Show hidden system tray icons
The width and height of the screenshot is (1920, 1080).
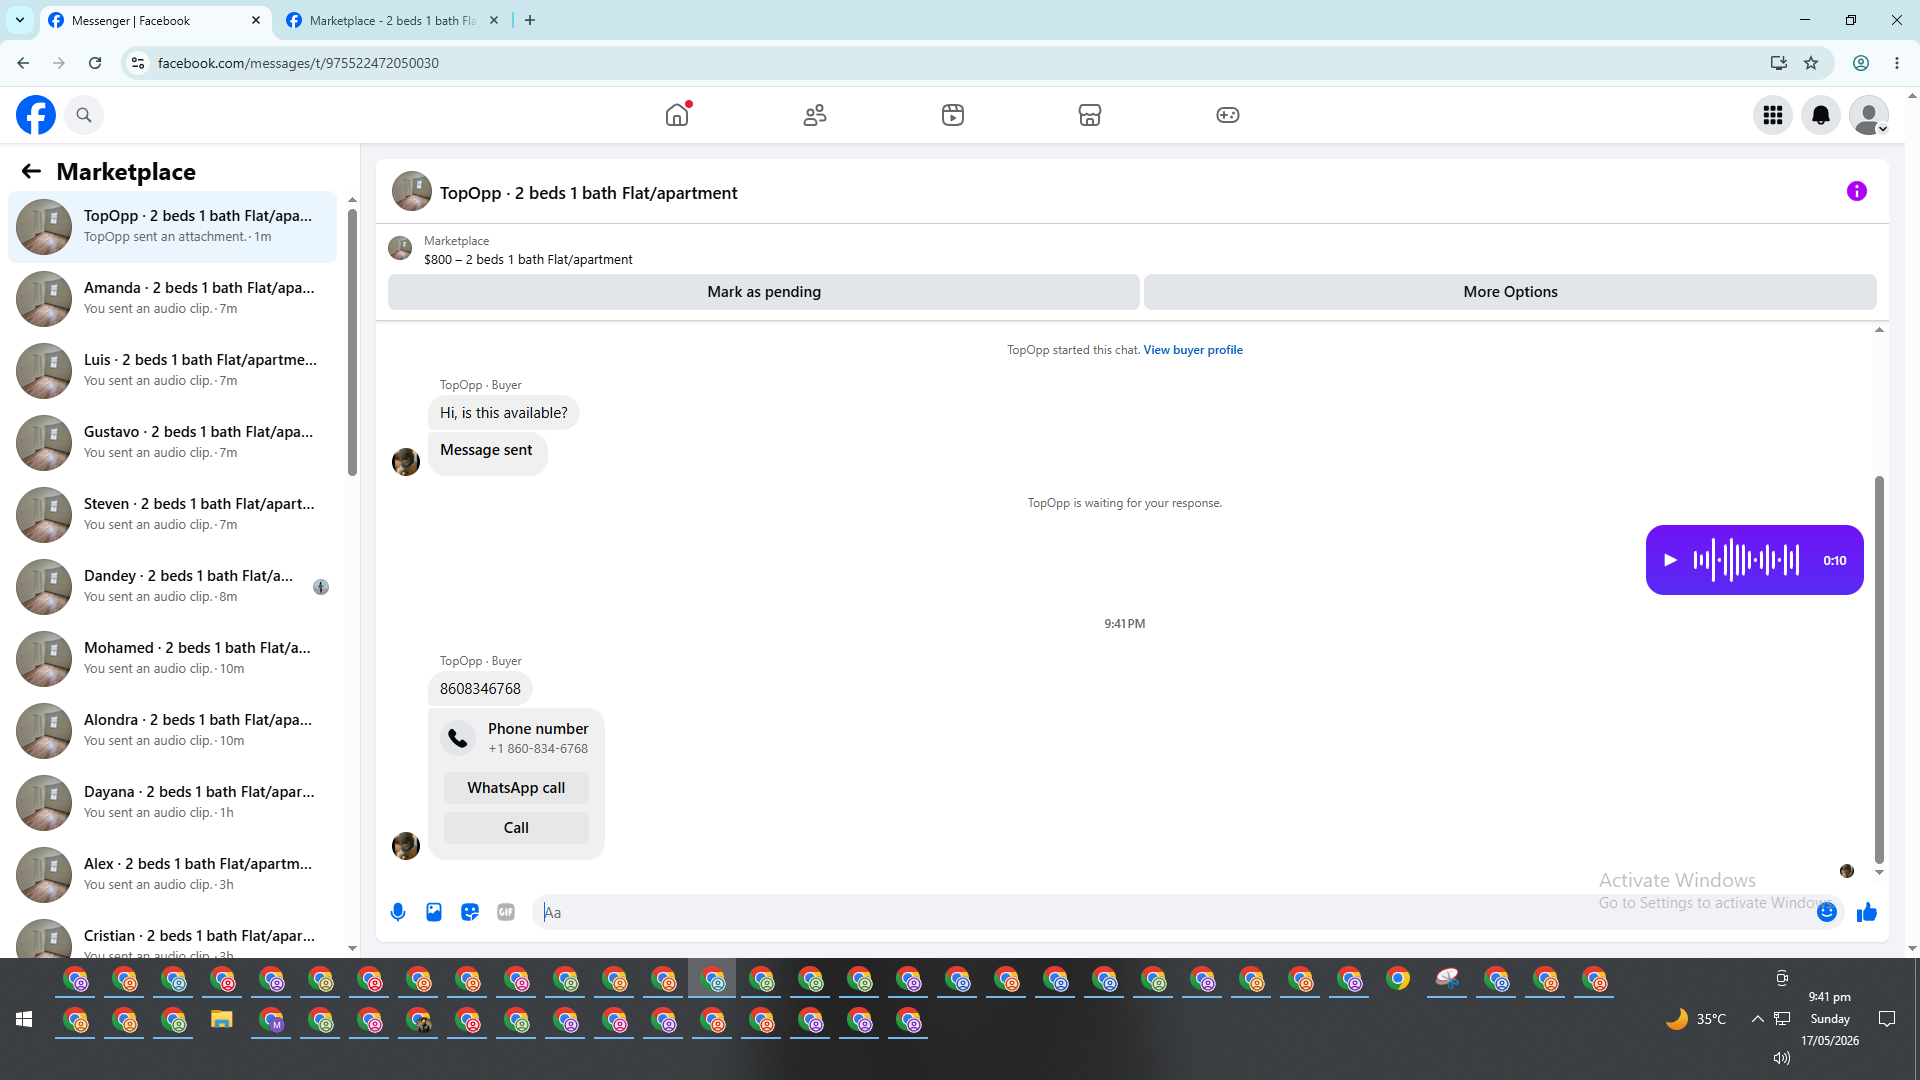pos(1757,1019)
